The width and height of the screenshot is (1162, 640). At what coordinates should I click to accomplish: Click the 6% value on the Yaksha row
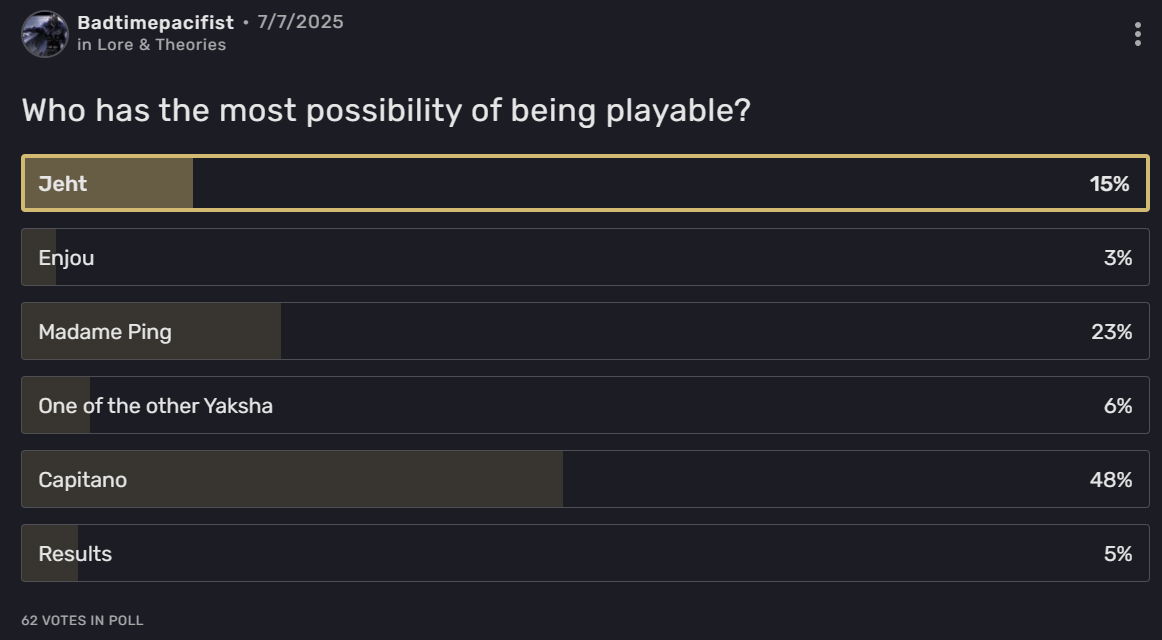[1117, 406]
